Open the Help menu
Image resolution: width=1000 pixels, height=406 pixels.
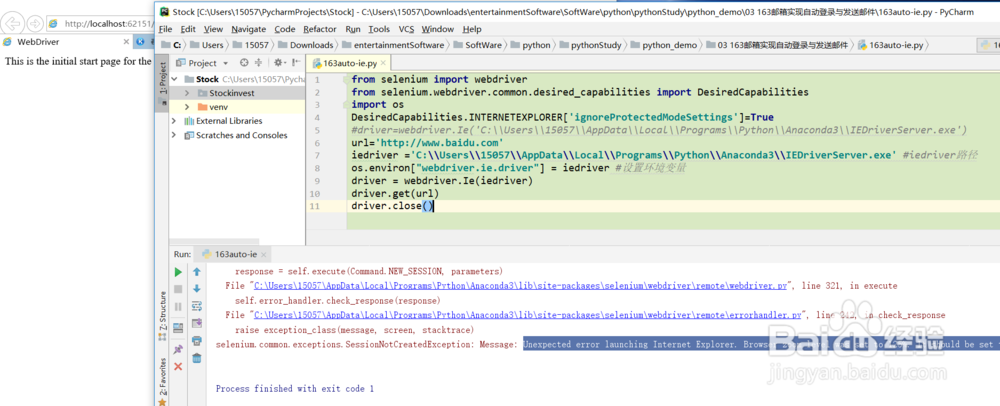tap(472, 29)
